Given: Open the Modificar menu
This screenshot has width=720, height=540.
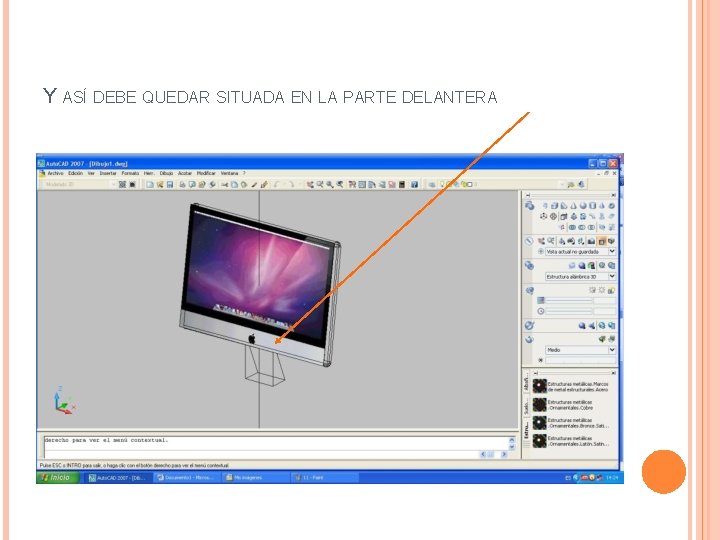Looking at the screenshot, I should coord(206,173).
